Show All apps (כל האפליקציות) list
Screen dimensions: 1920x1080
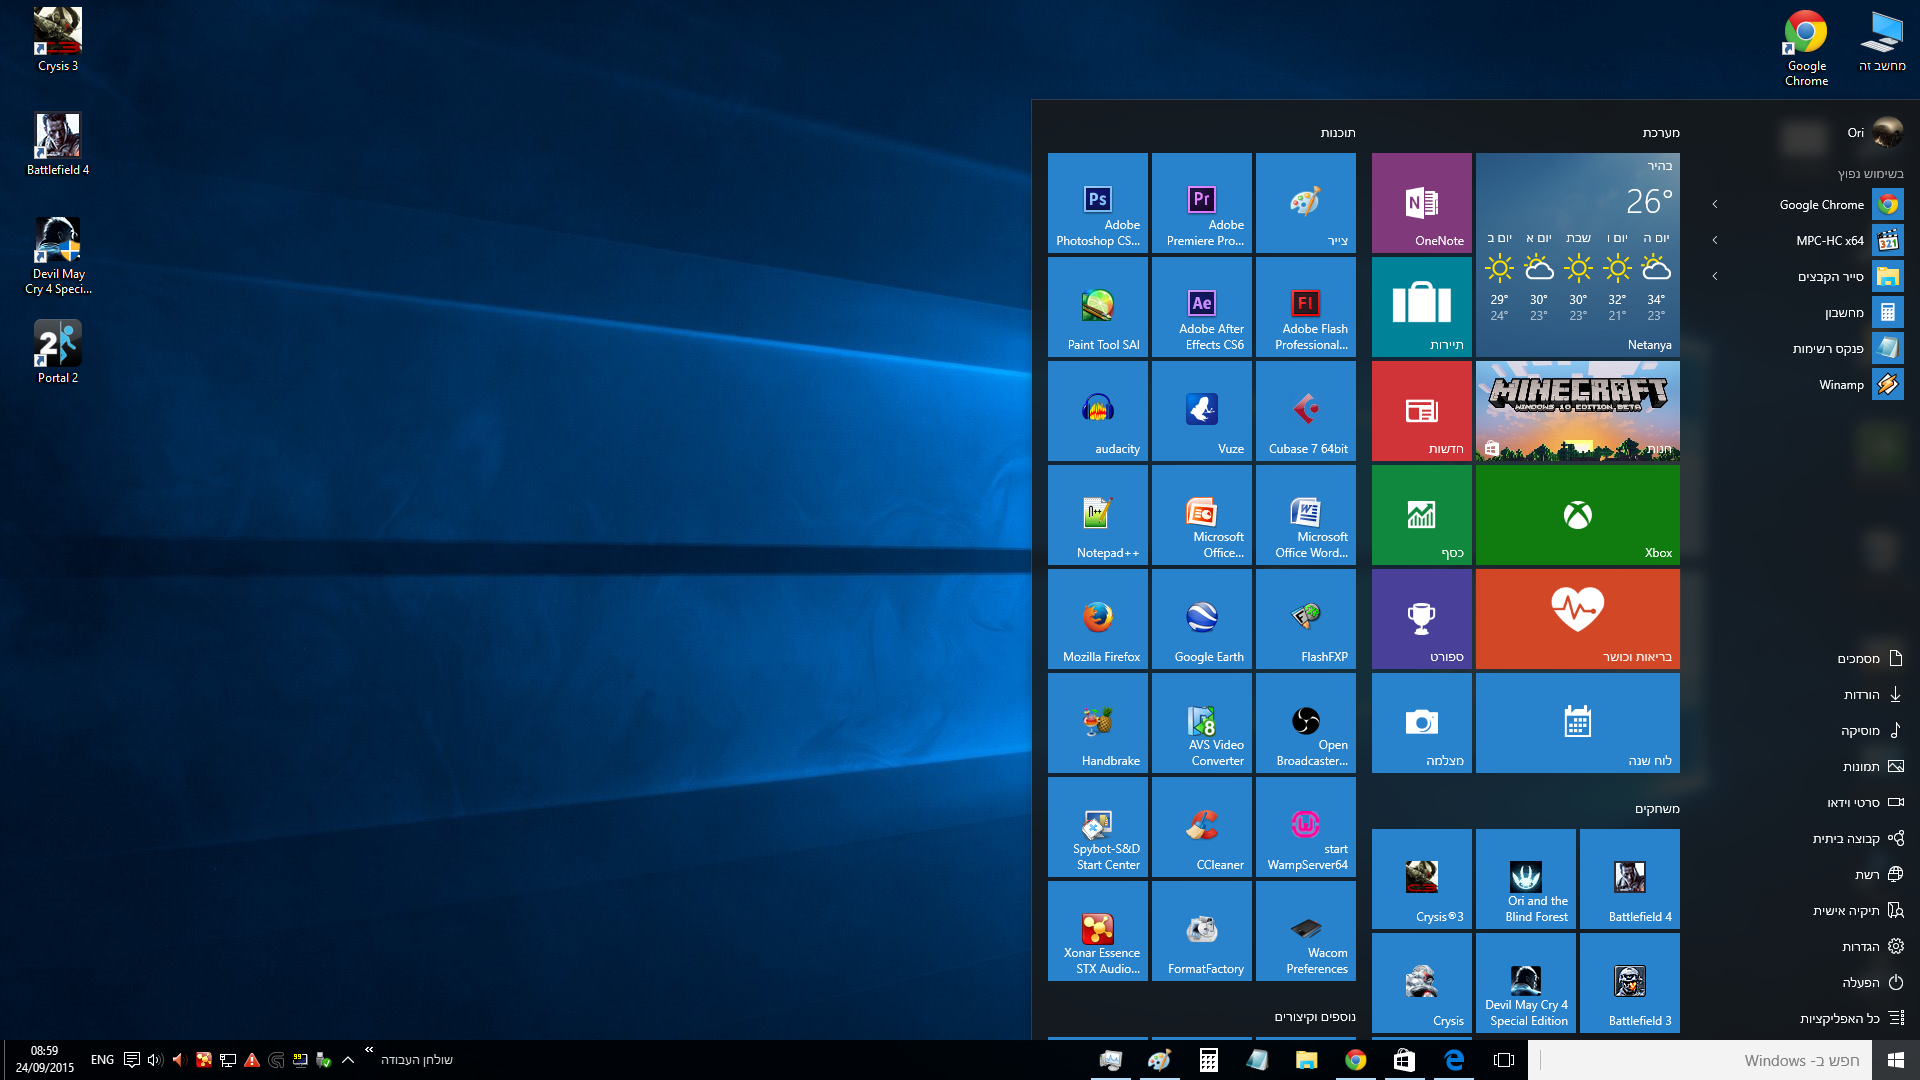click(1850, 1018)
